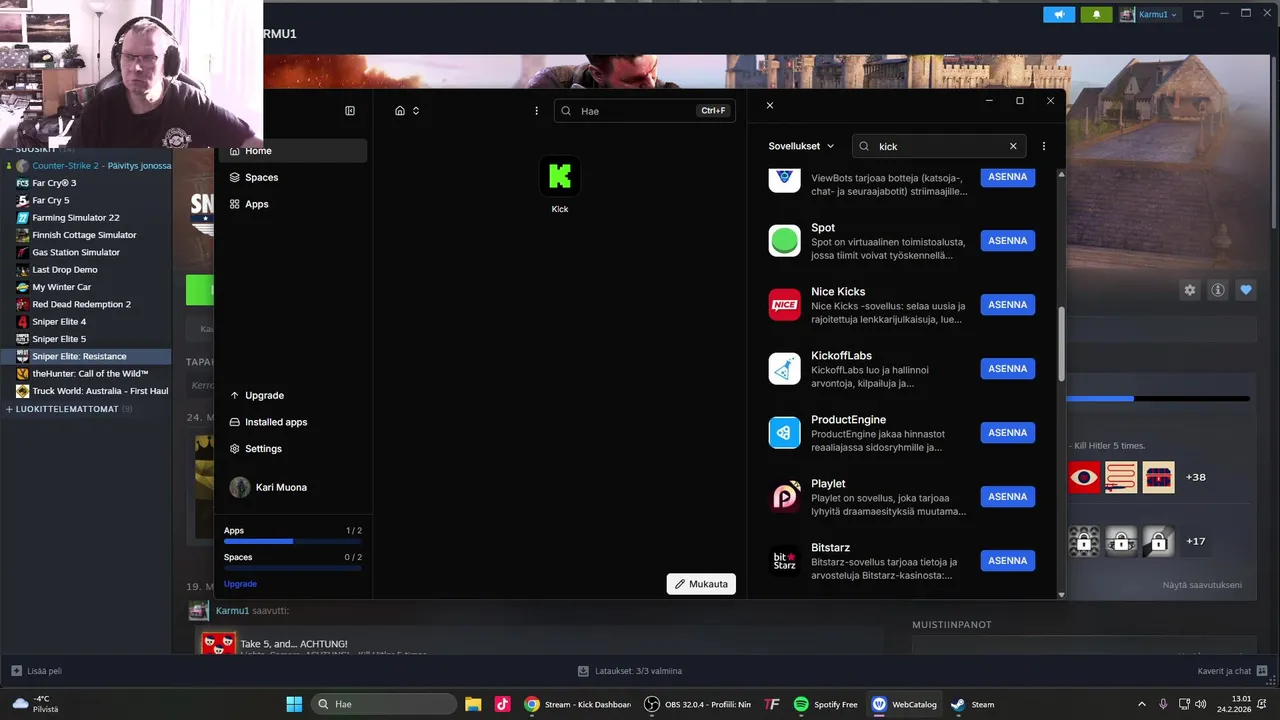The width and height of the screenshot is (1280, 720).
Task: Toggle the WebCatalog sidebar panel icon
Action: 350,111
